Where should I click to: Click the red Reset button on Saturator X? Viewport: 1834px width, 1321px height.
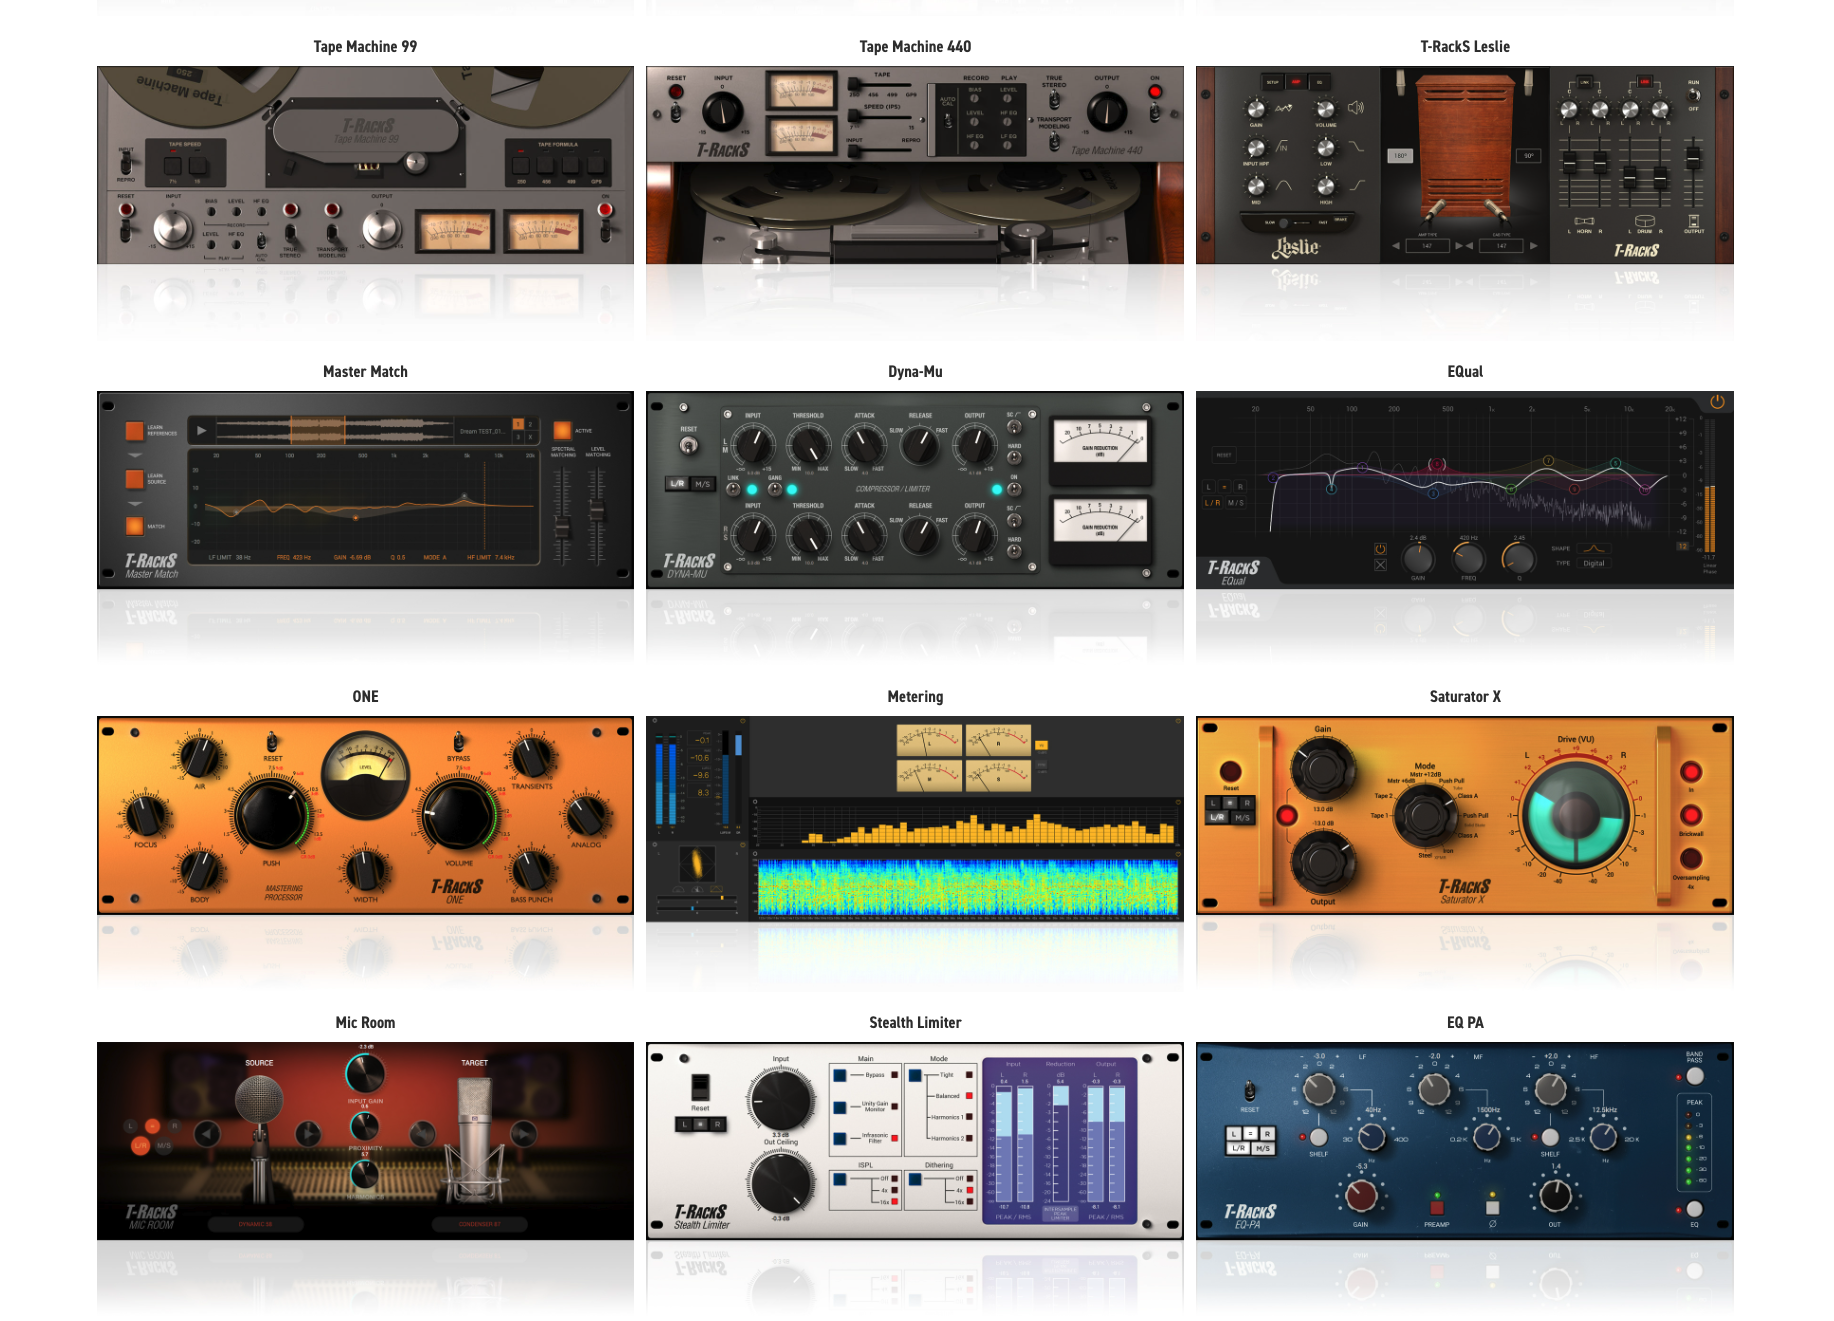click(1231, 772)
